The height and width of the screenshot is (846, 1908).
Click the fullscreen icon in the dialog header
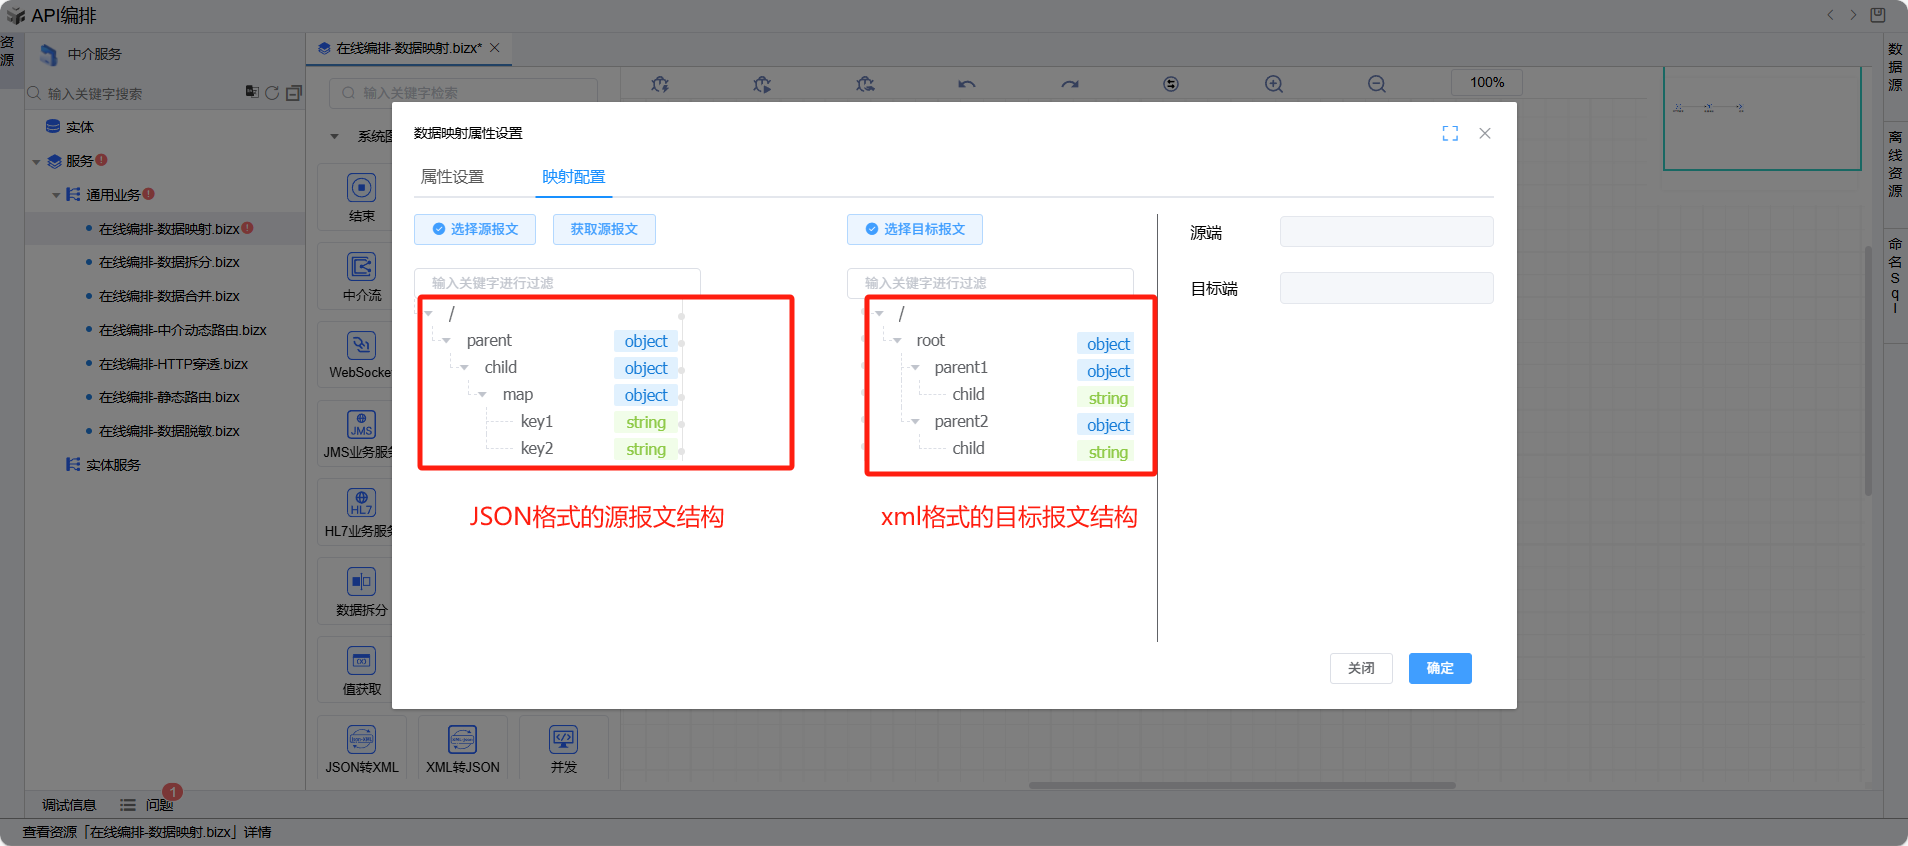coord(1450,133)
